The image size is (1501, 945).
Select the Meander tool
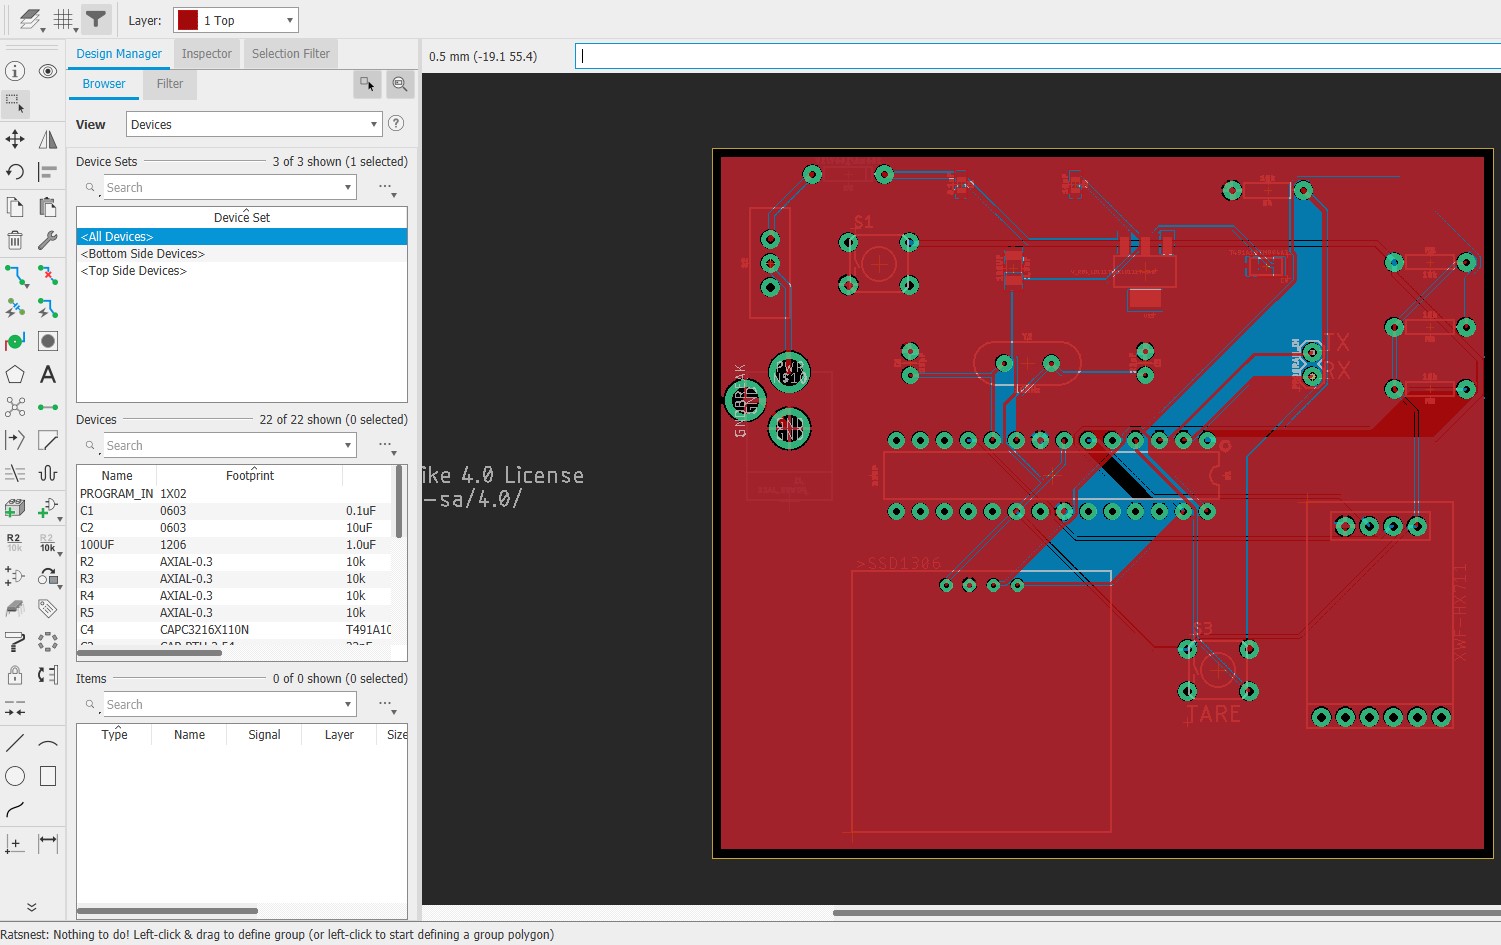47,473
